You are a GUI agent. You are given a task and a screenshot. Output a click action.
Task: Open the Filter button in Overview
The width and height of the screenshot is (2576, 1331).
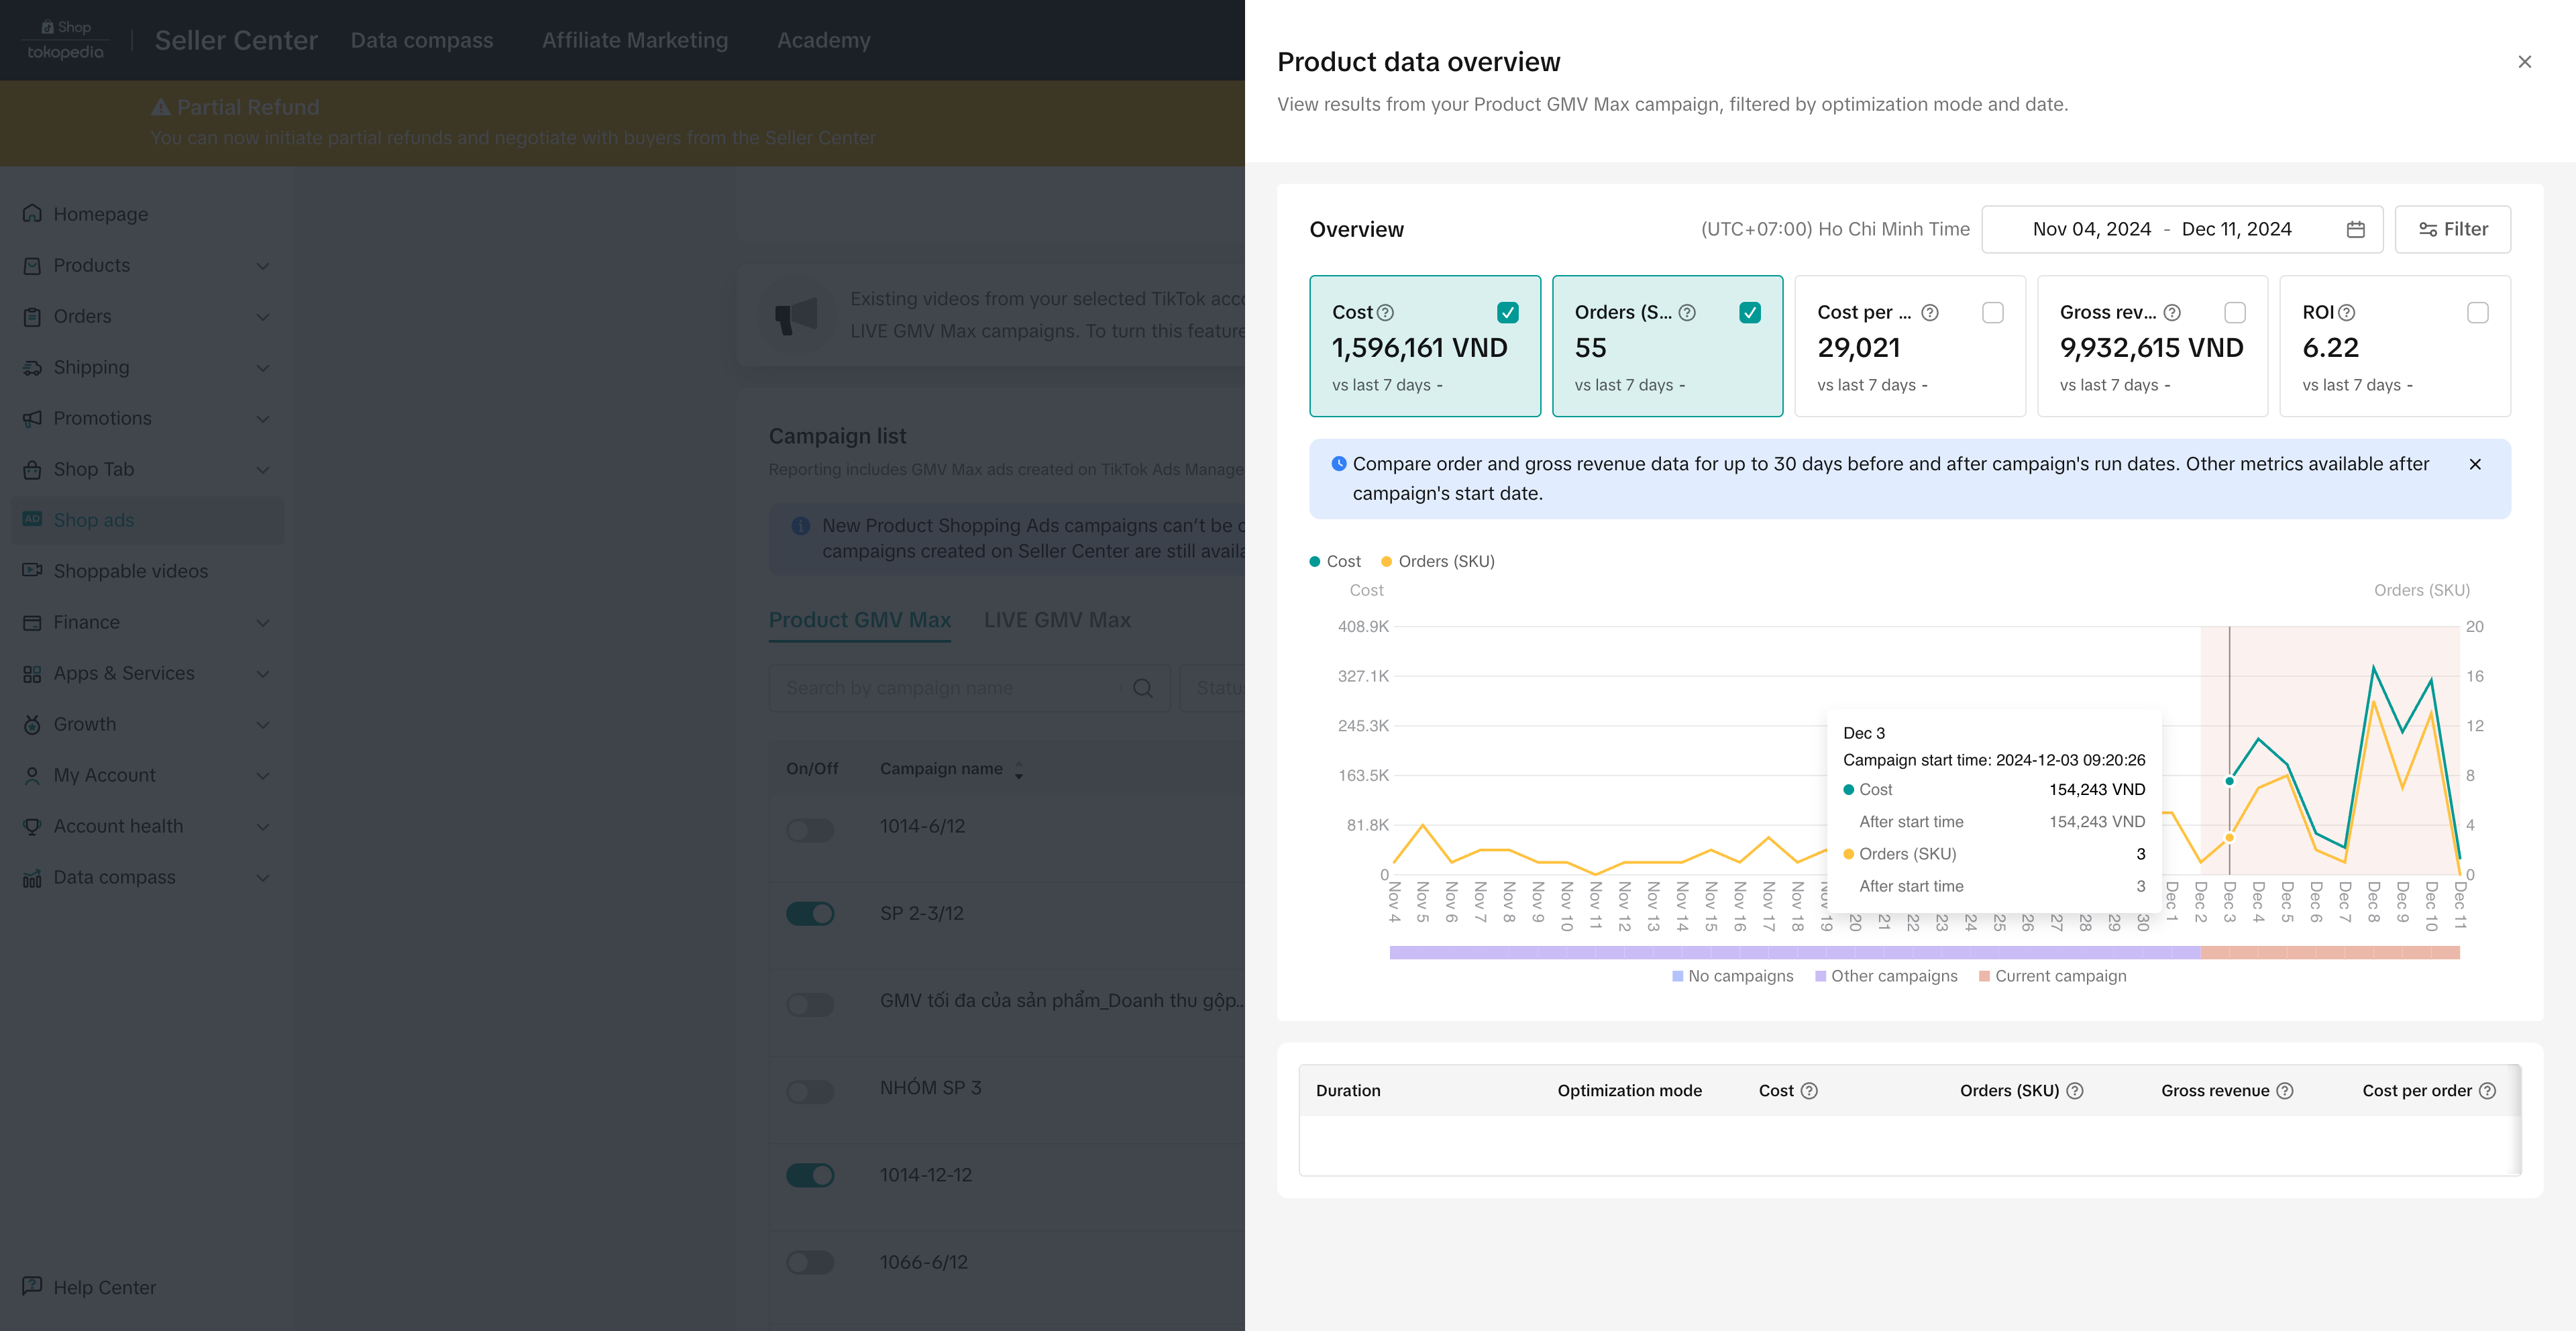coord(2452,229)
